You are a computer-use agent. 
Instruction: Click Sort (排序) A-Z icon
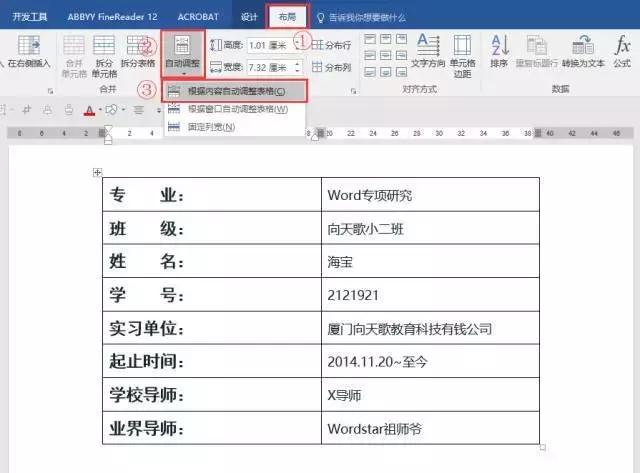(500, 45)
